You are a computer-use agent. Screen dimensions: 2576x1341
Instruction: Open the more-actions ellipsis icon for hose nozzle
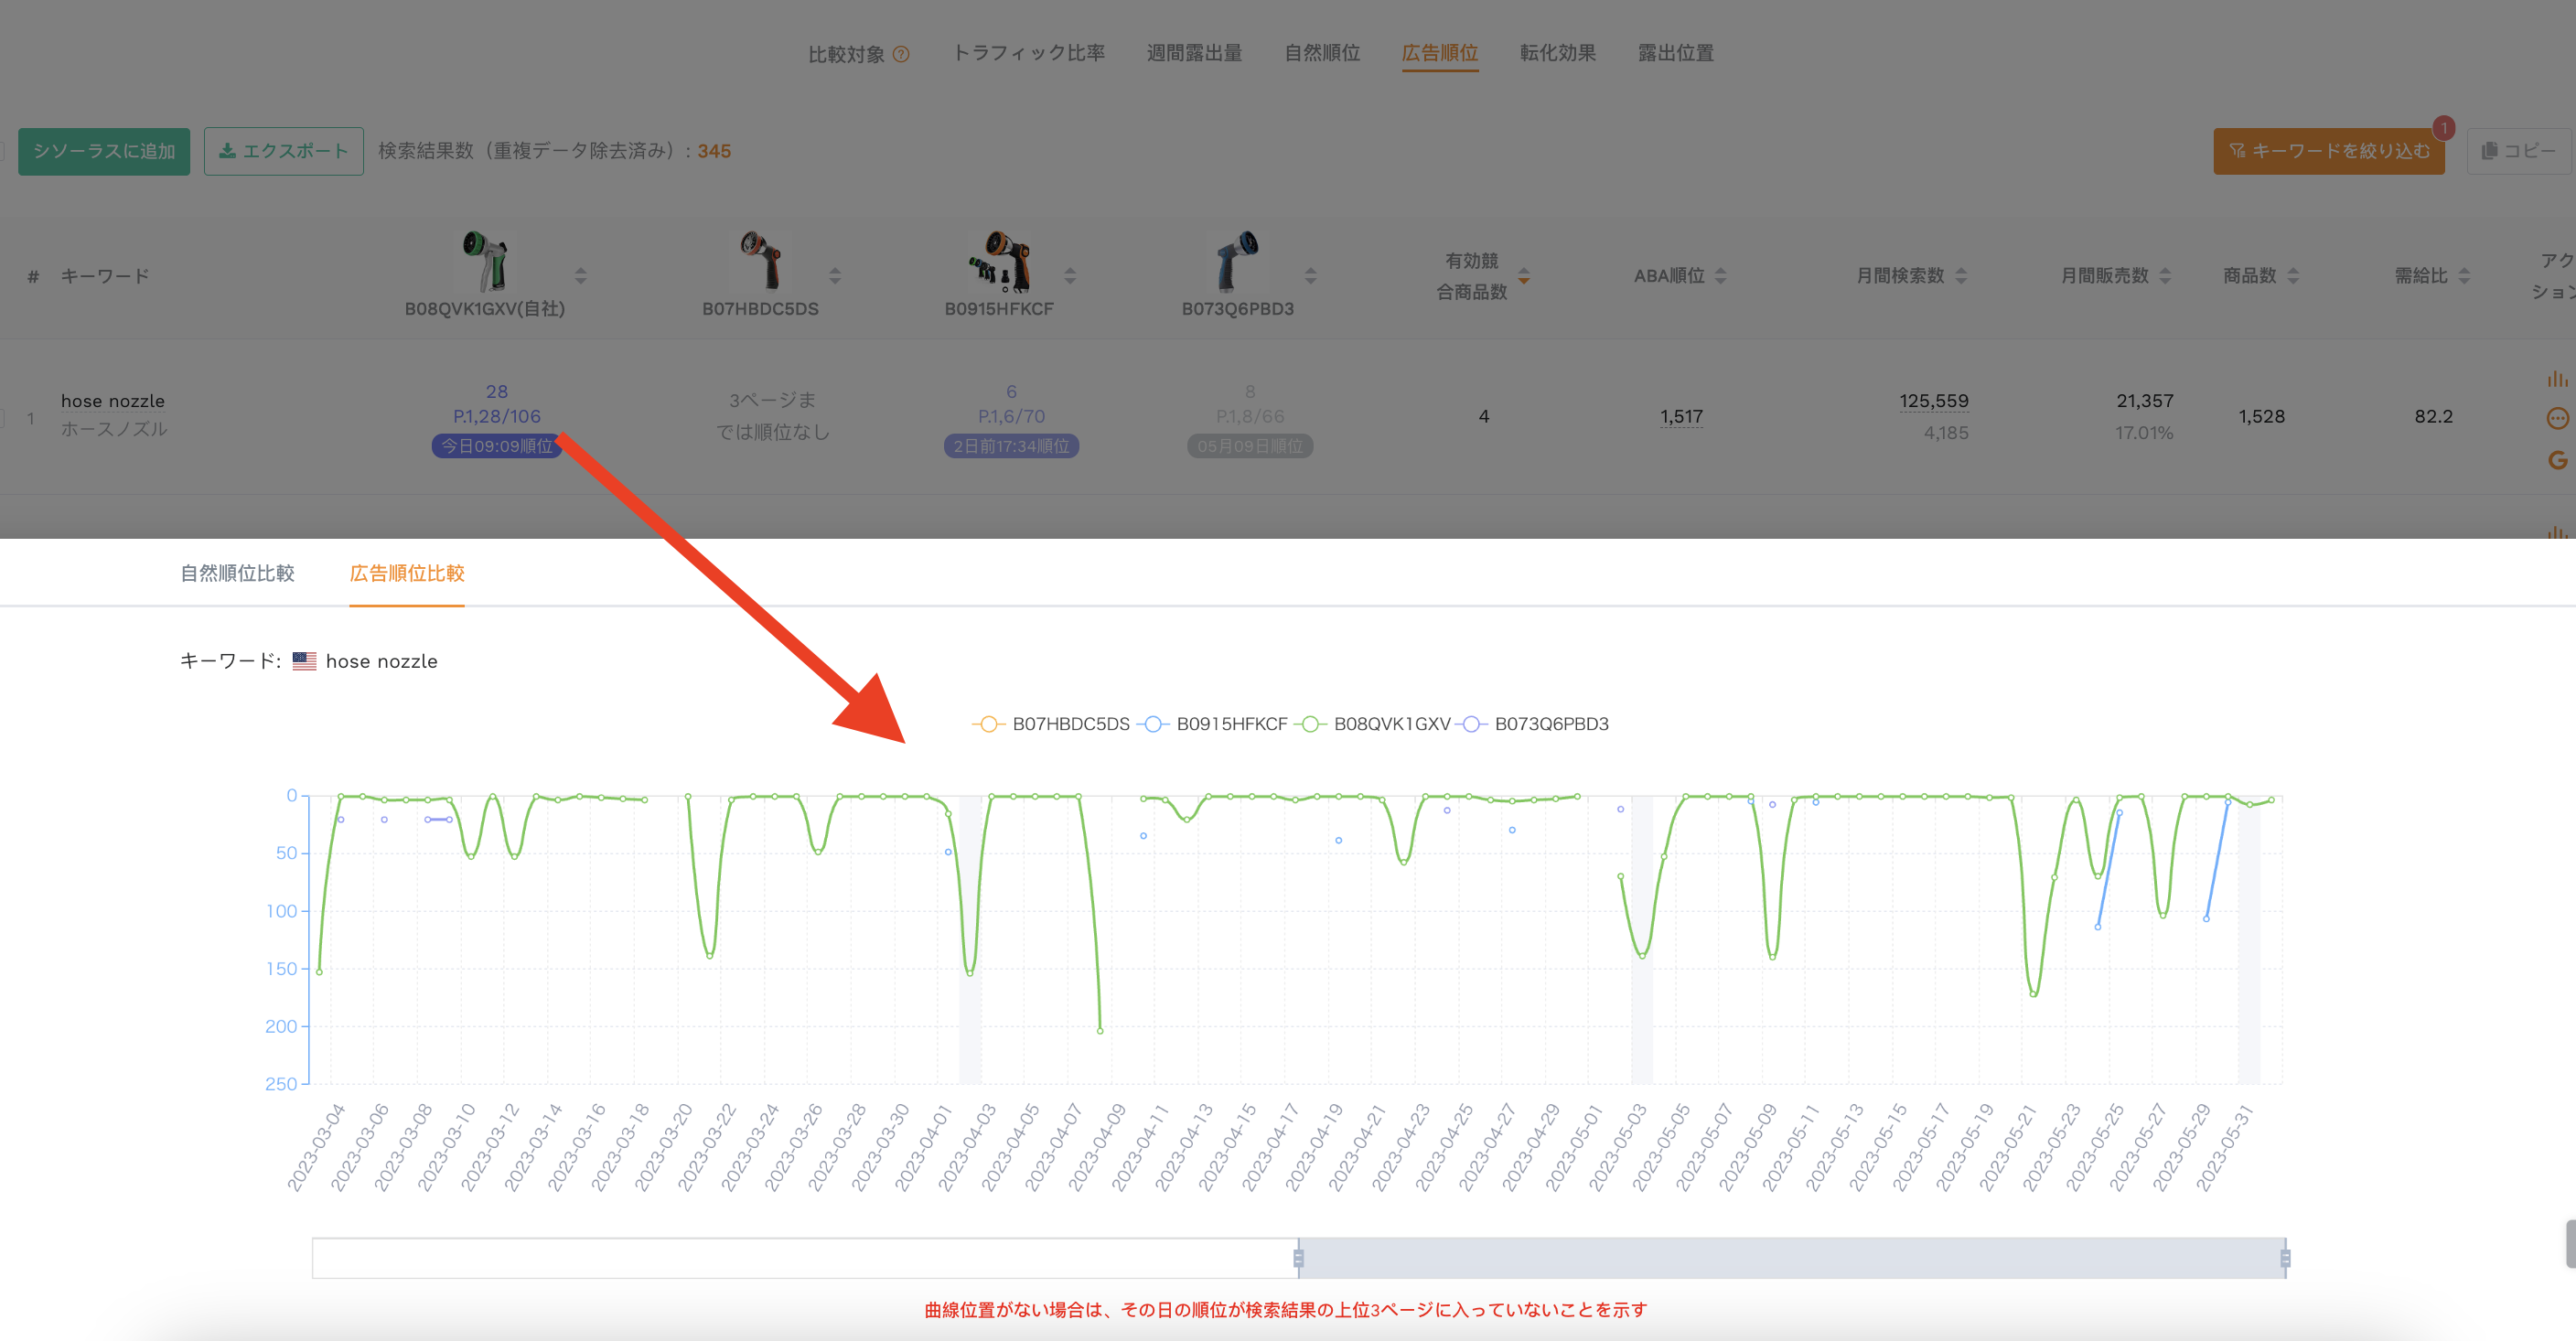click(2557, 418)
